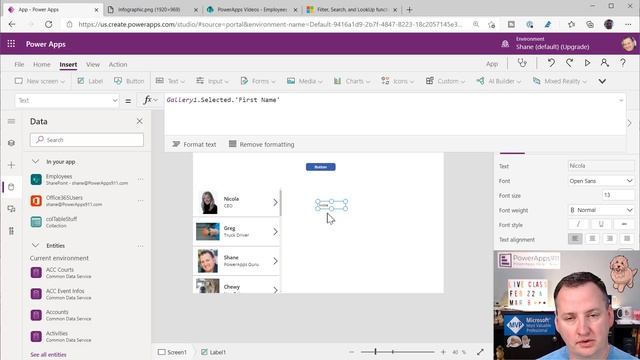Open the New screen dropdown
The image size is (640, 360).
click(x=40, y=81)
